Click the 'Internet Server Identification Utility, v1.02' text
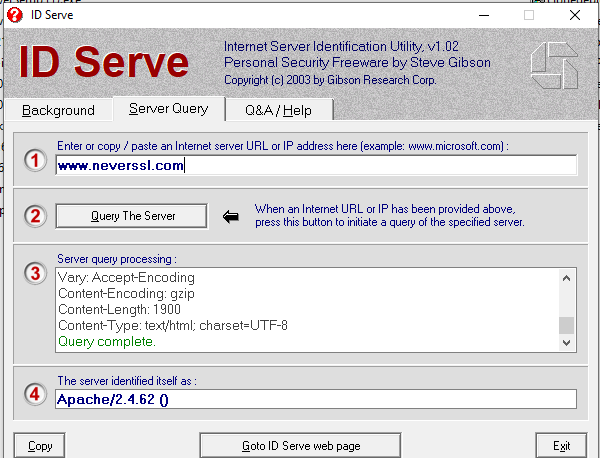 tap(341, 46)
